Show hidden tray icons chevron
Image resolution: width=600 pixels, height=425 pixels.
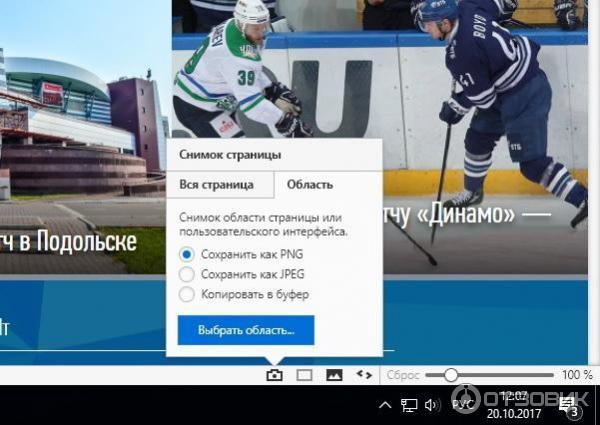click(385, 405)
